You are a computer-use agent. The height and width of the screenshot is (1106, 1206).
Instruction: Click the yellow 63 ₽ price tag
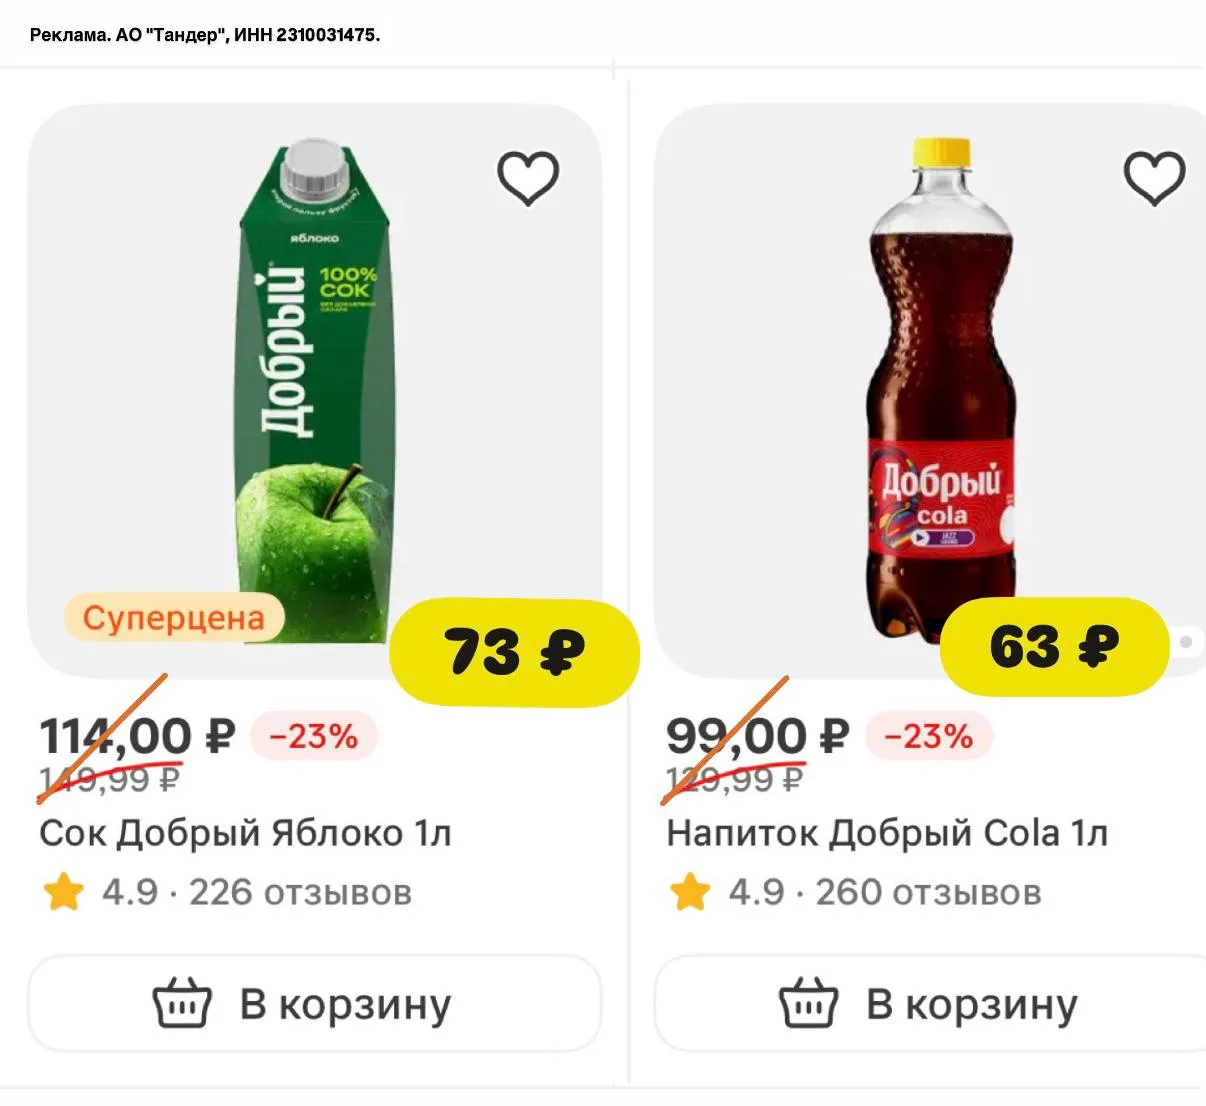point(1054,647)
